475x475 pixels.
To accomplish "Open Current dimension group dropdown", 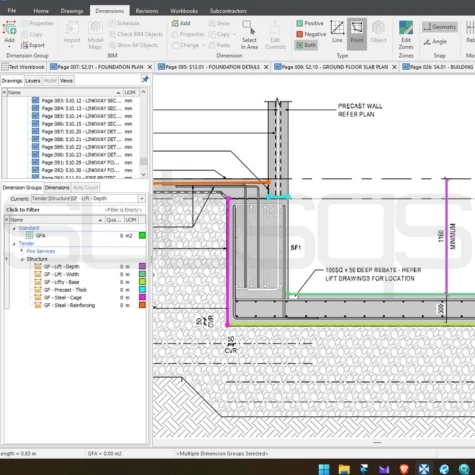I will (x=142, y=198).
